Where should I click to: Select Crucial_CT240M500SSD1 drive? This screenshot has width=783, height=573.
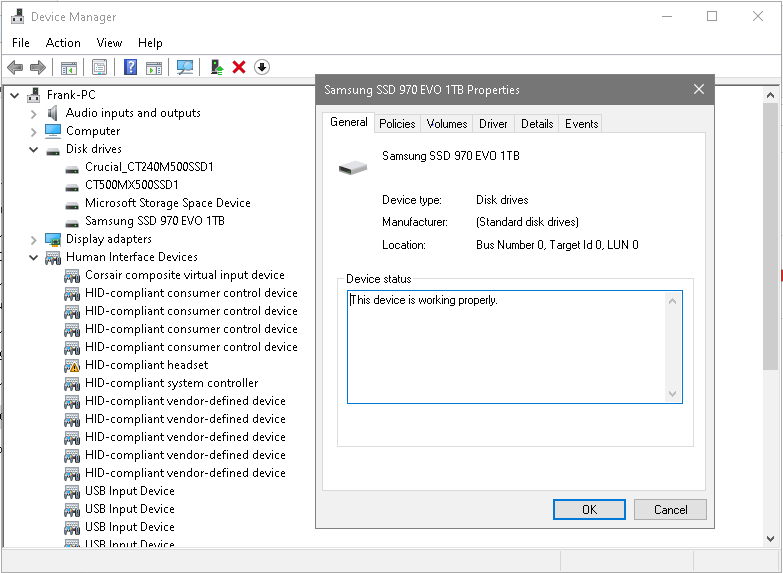pyautogui.click(x=149, y=167)
